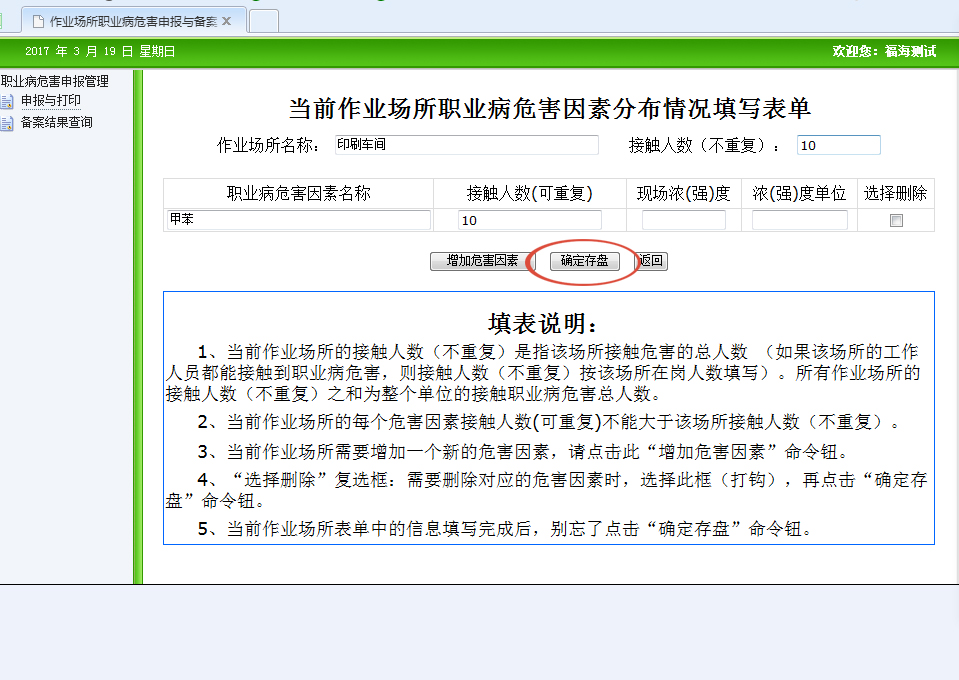Click the 接触人数（不重复） input box
This screenshot has width=959, height=680.
tap(838, 146)
